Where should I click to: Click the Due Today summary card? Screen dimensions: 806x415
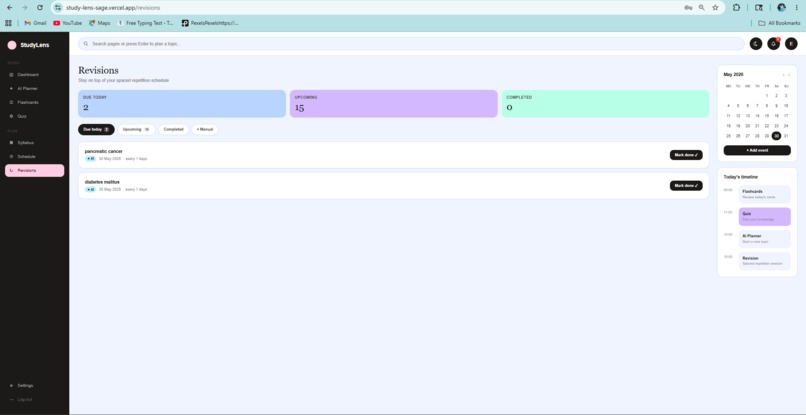click(182, 103)
